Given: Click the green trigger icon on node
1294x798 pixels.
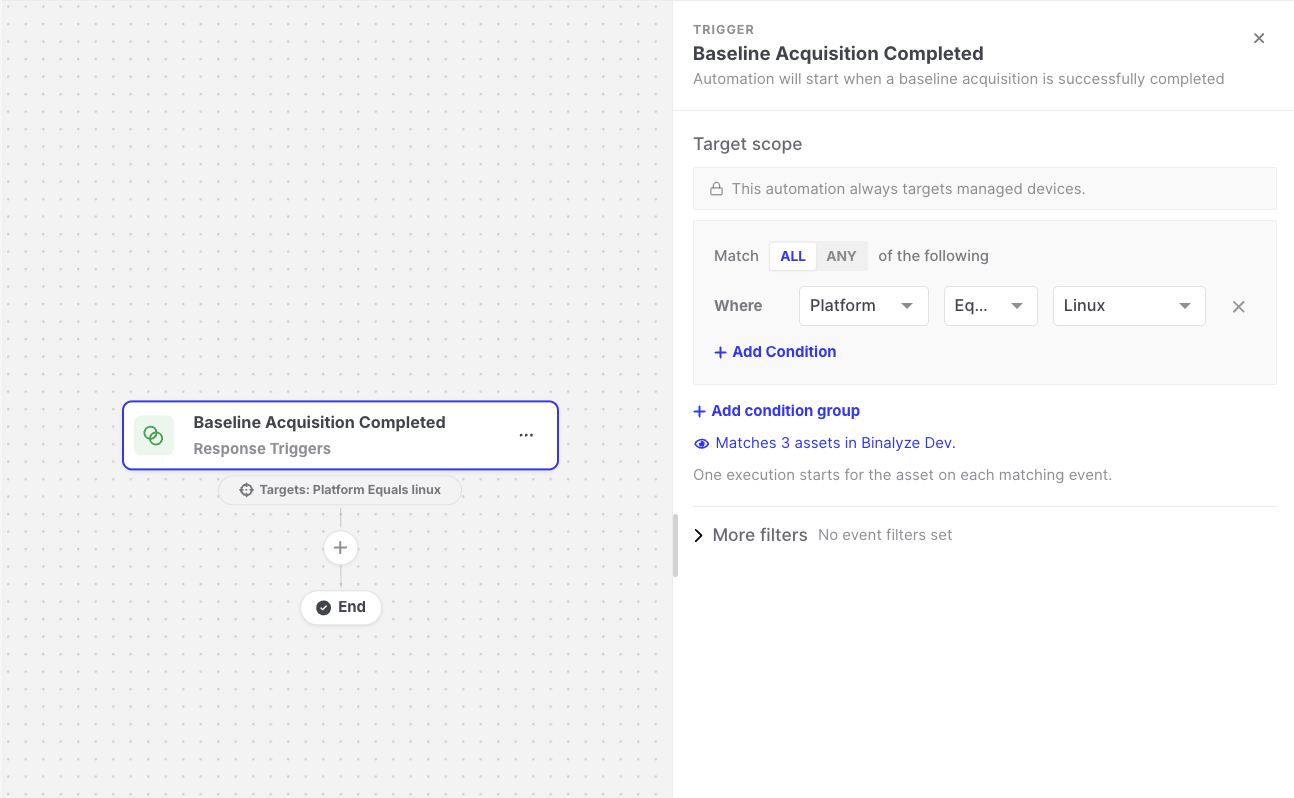Looking at the screenshot, I should pyautogui.click(x=153, y=435).
